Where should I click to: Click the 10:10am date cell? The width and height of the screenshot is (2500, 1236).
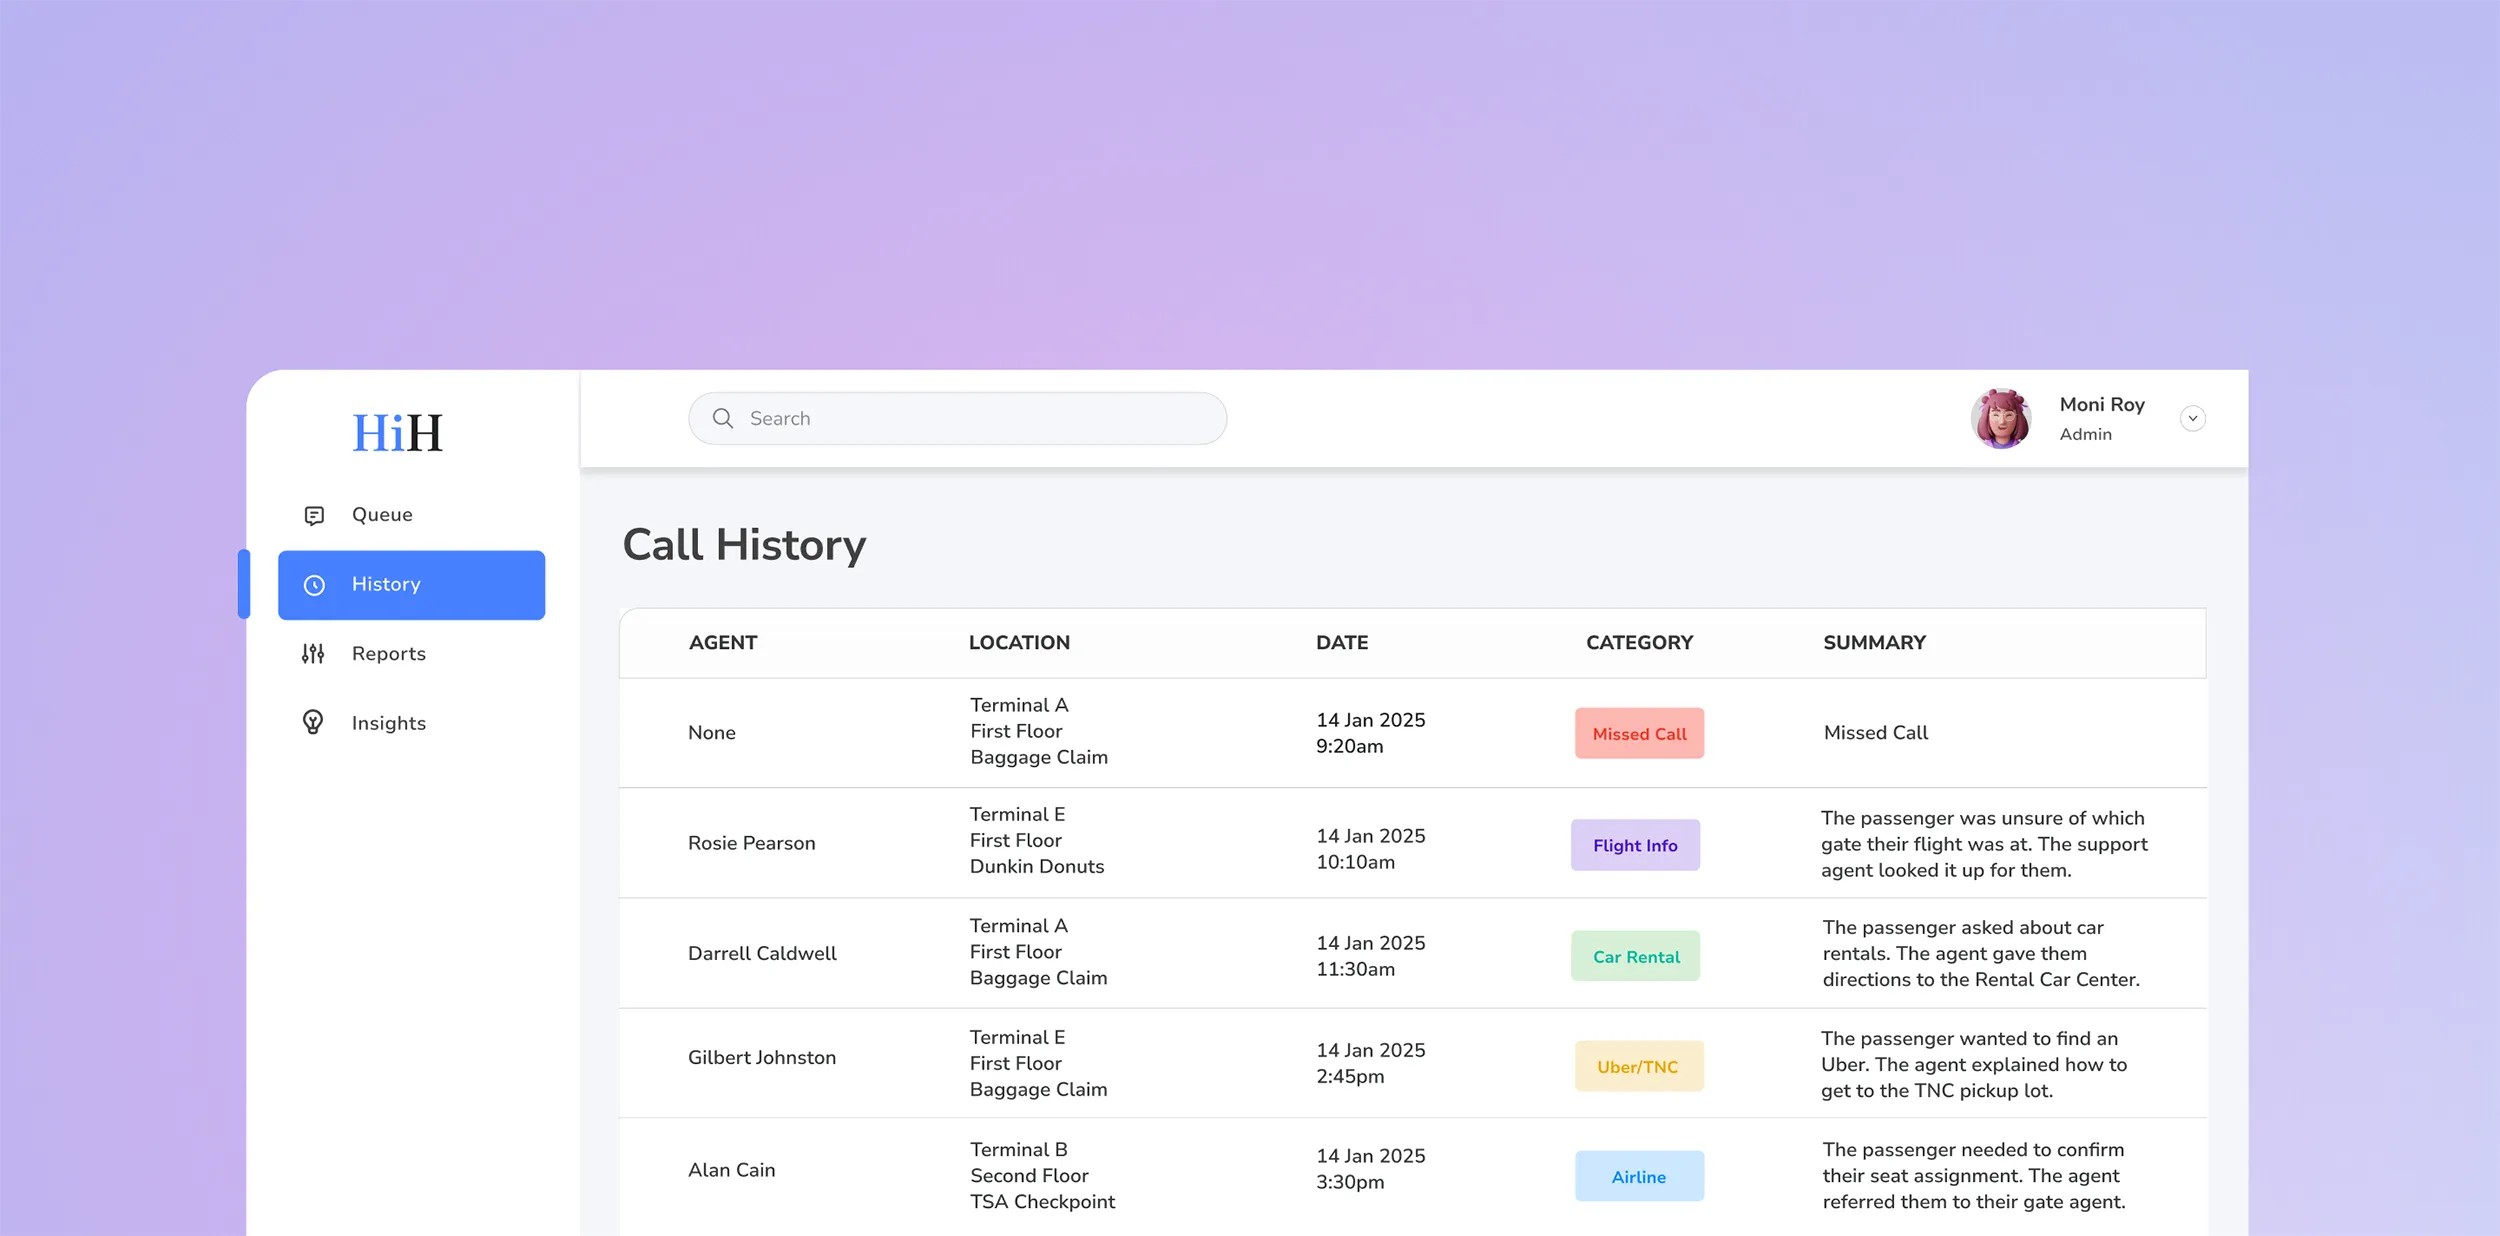(x=1370, y=849)
